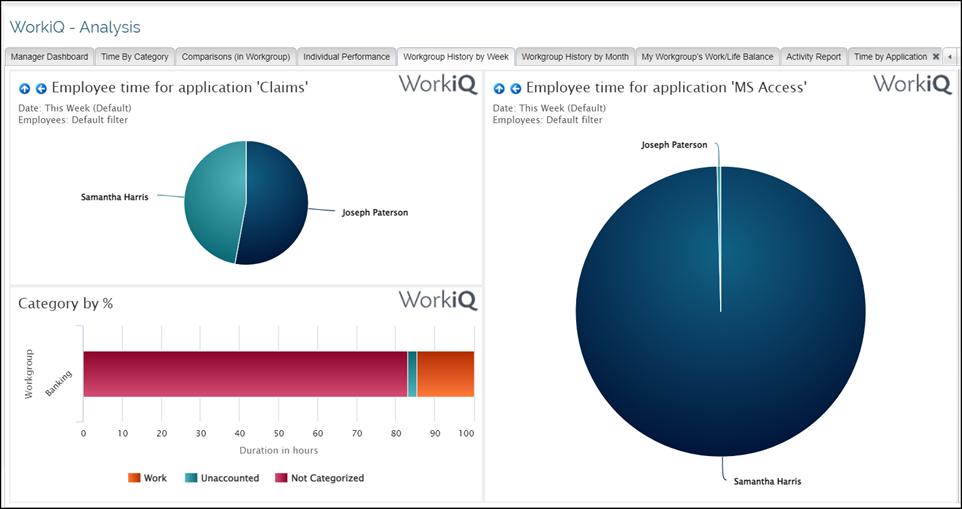The image size is (962, 509).
Task: Click the back arrow icon in MS Access panel
Action: coord(515,89)
